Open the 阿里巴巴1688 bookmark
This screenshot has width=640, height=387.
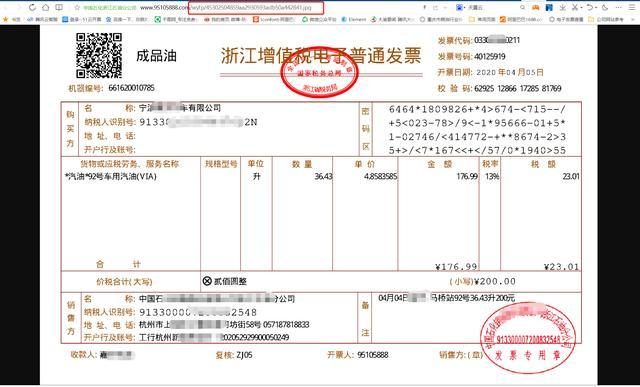(521, 19)
